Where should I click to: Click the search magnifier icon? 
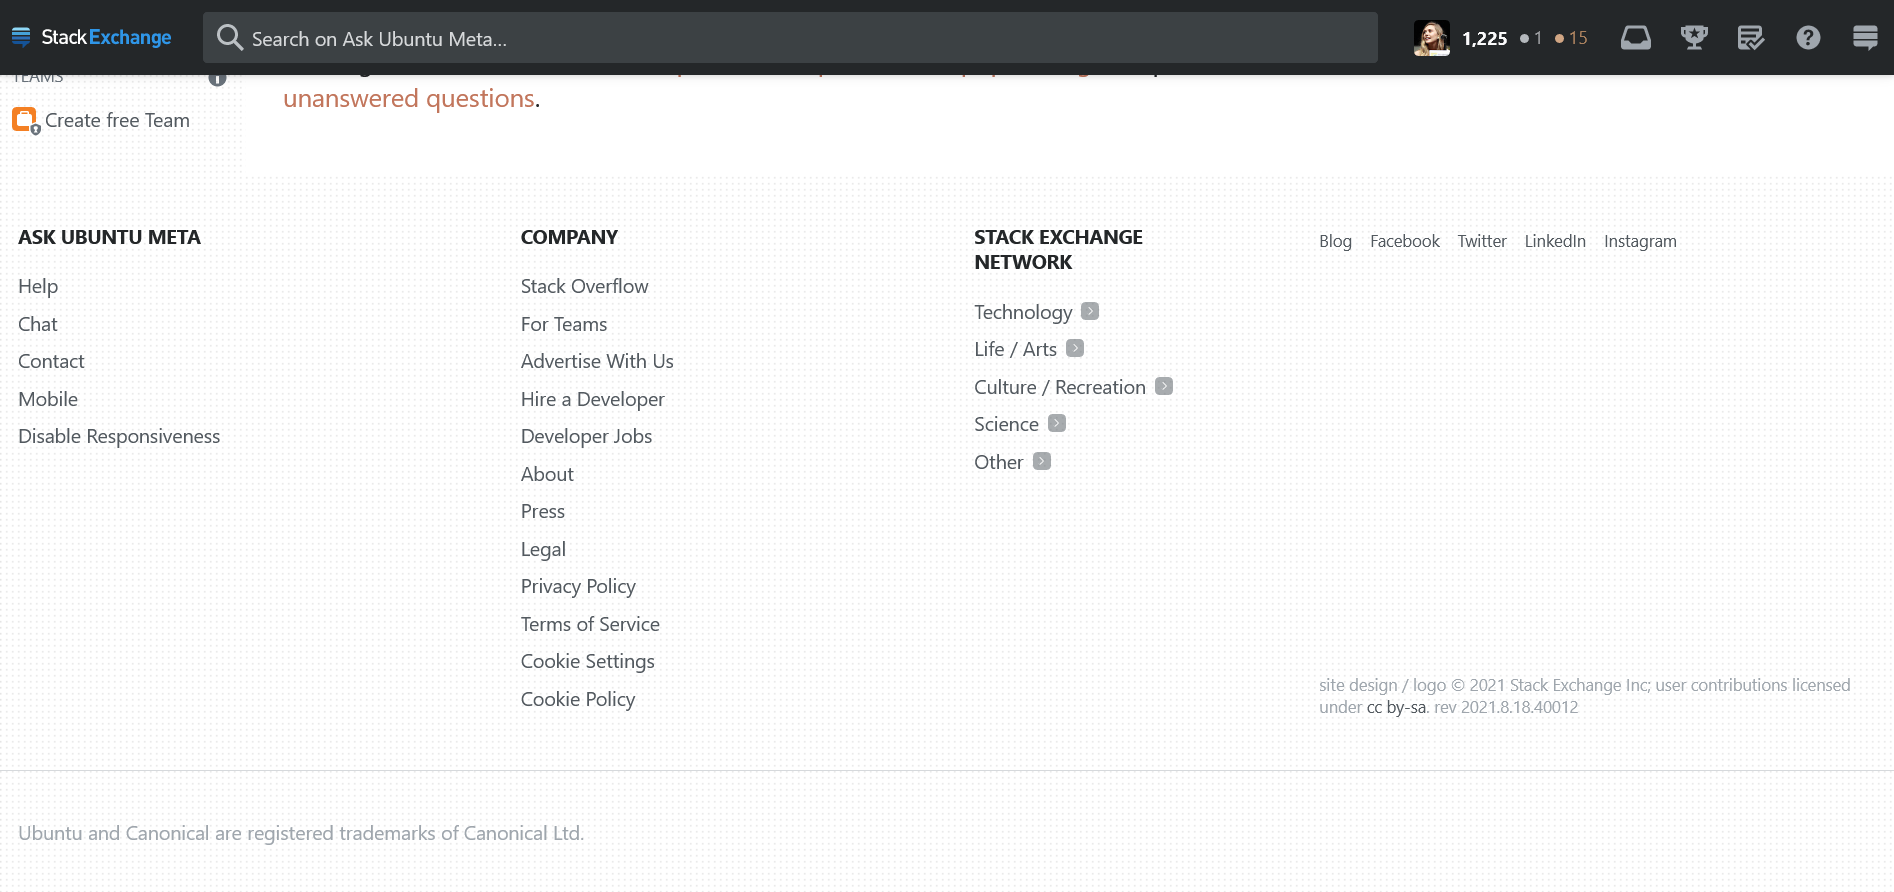[x=230, y=37]
